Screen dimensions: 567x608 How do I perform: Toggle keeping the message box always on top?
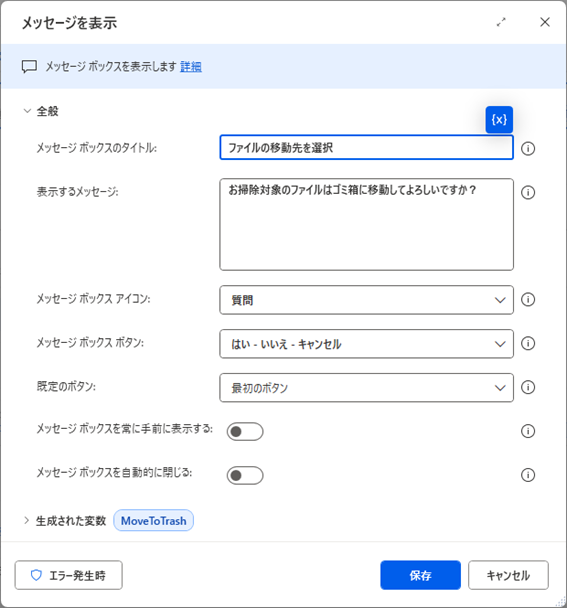(x=245, y=432)
